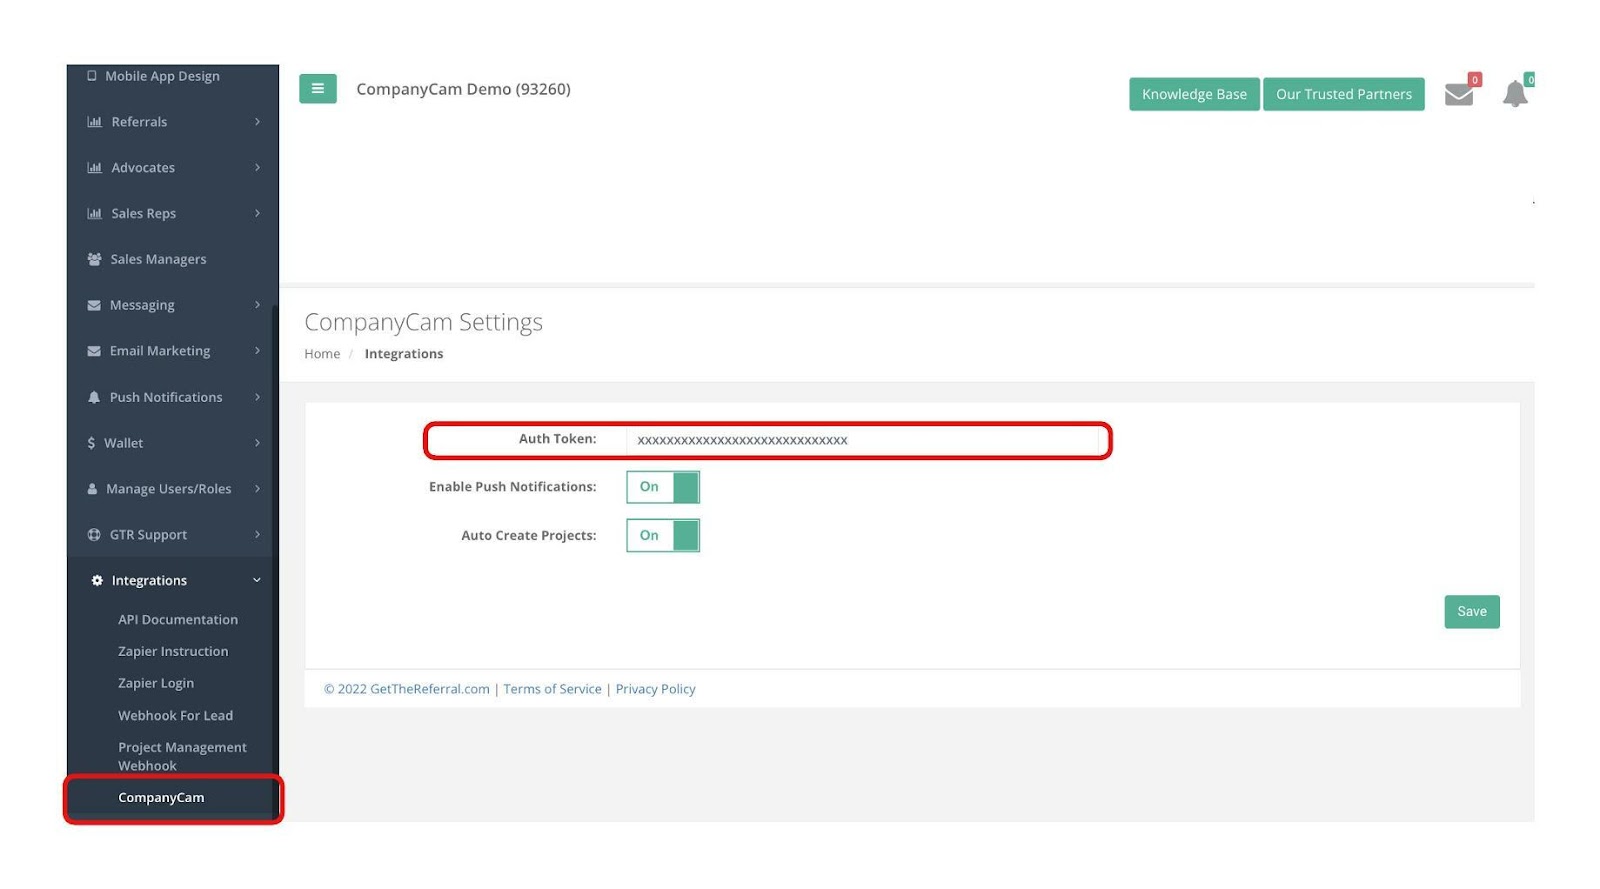This screenshot has height=889, width=1600.
Task: Expand the GTR Support menu chevron
Action: 257,535
